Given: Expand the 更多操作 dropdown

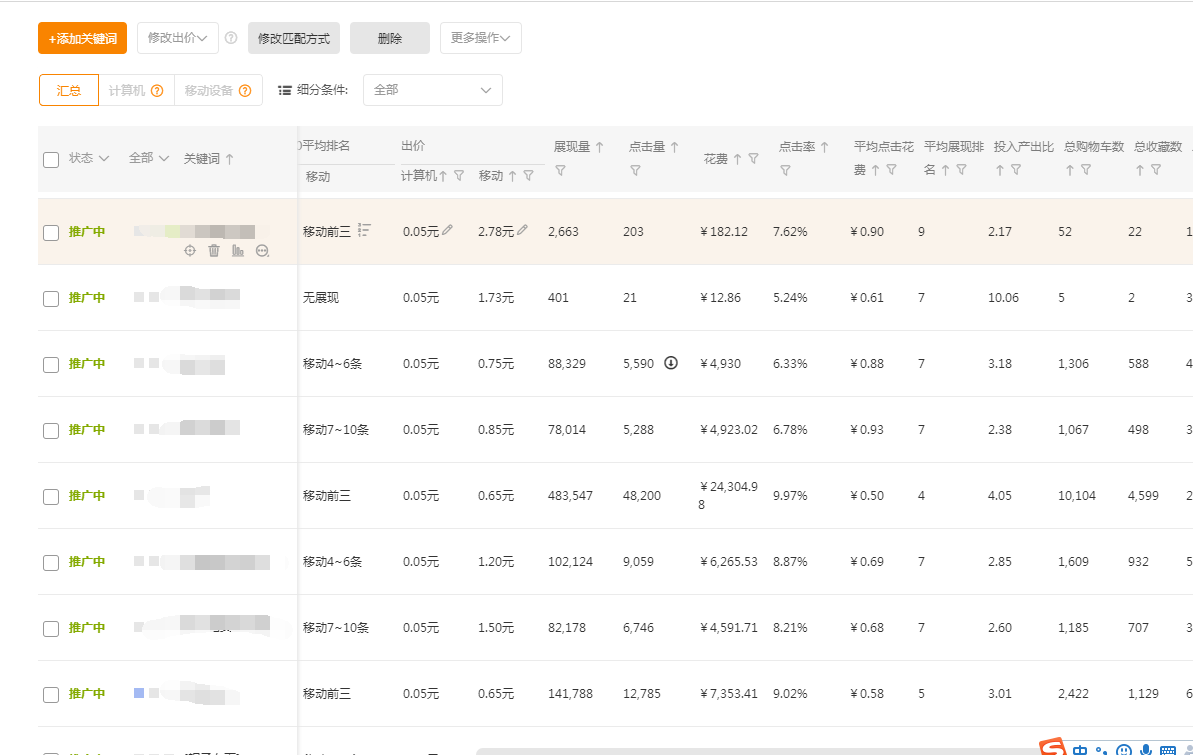Looking at the screenshot, I should [x=480, y=38].
